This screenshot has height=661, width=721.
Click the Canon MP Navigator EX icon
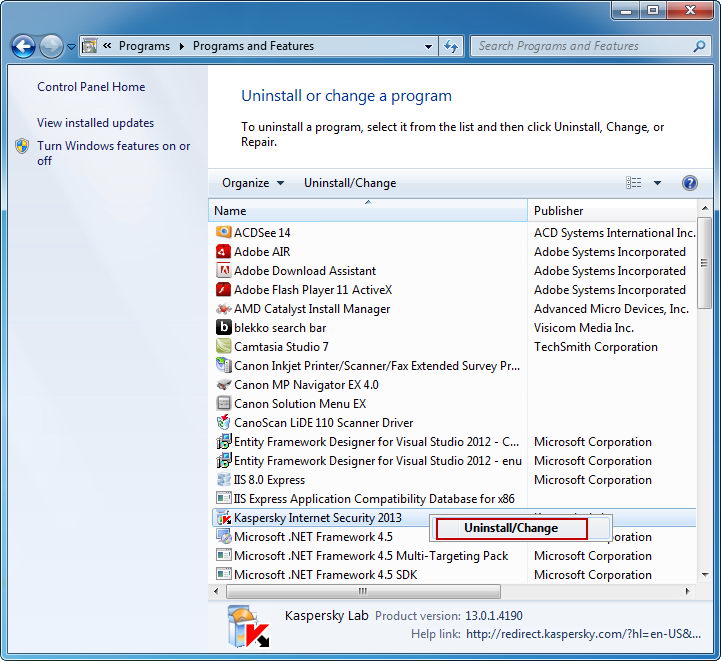point(223,384)
